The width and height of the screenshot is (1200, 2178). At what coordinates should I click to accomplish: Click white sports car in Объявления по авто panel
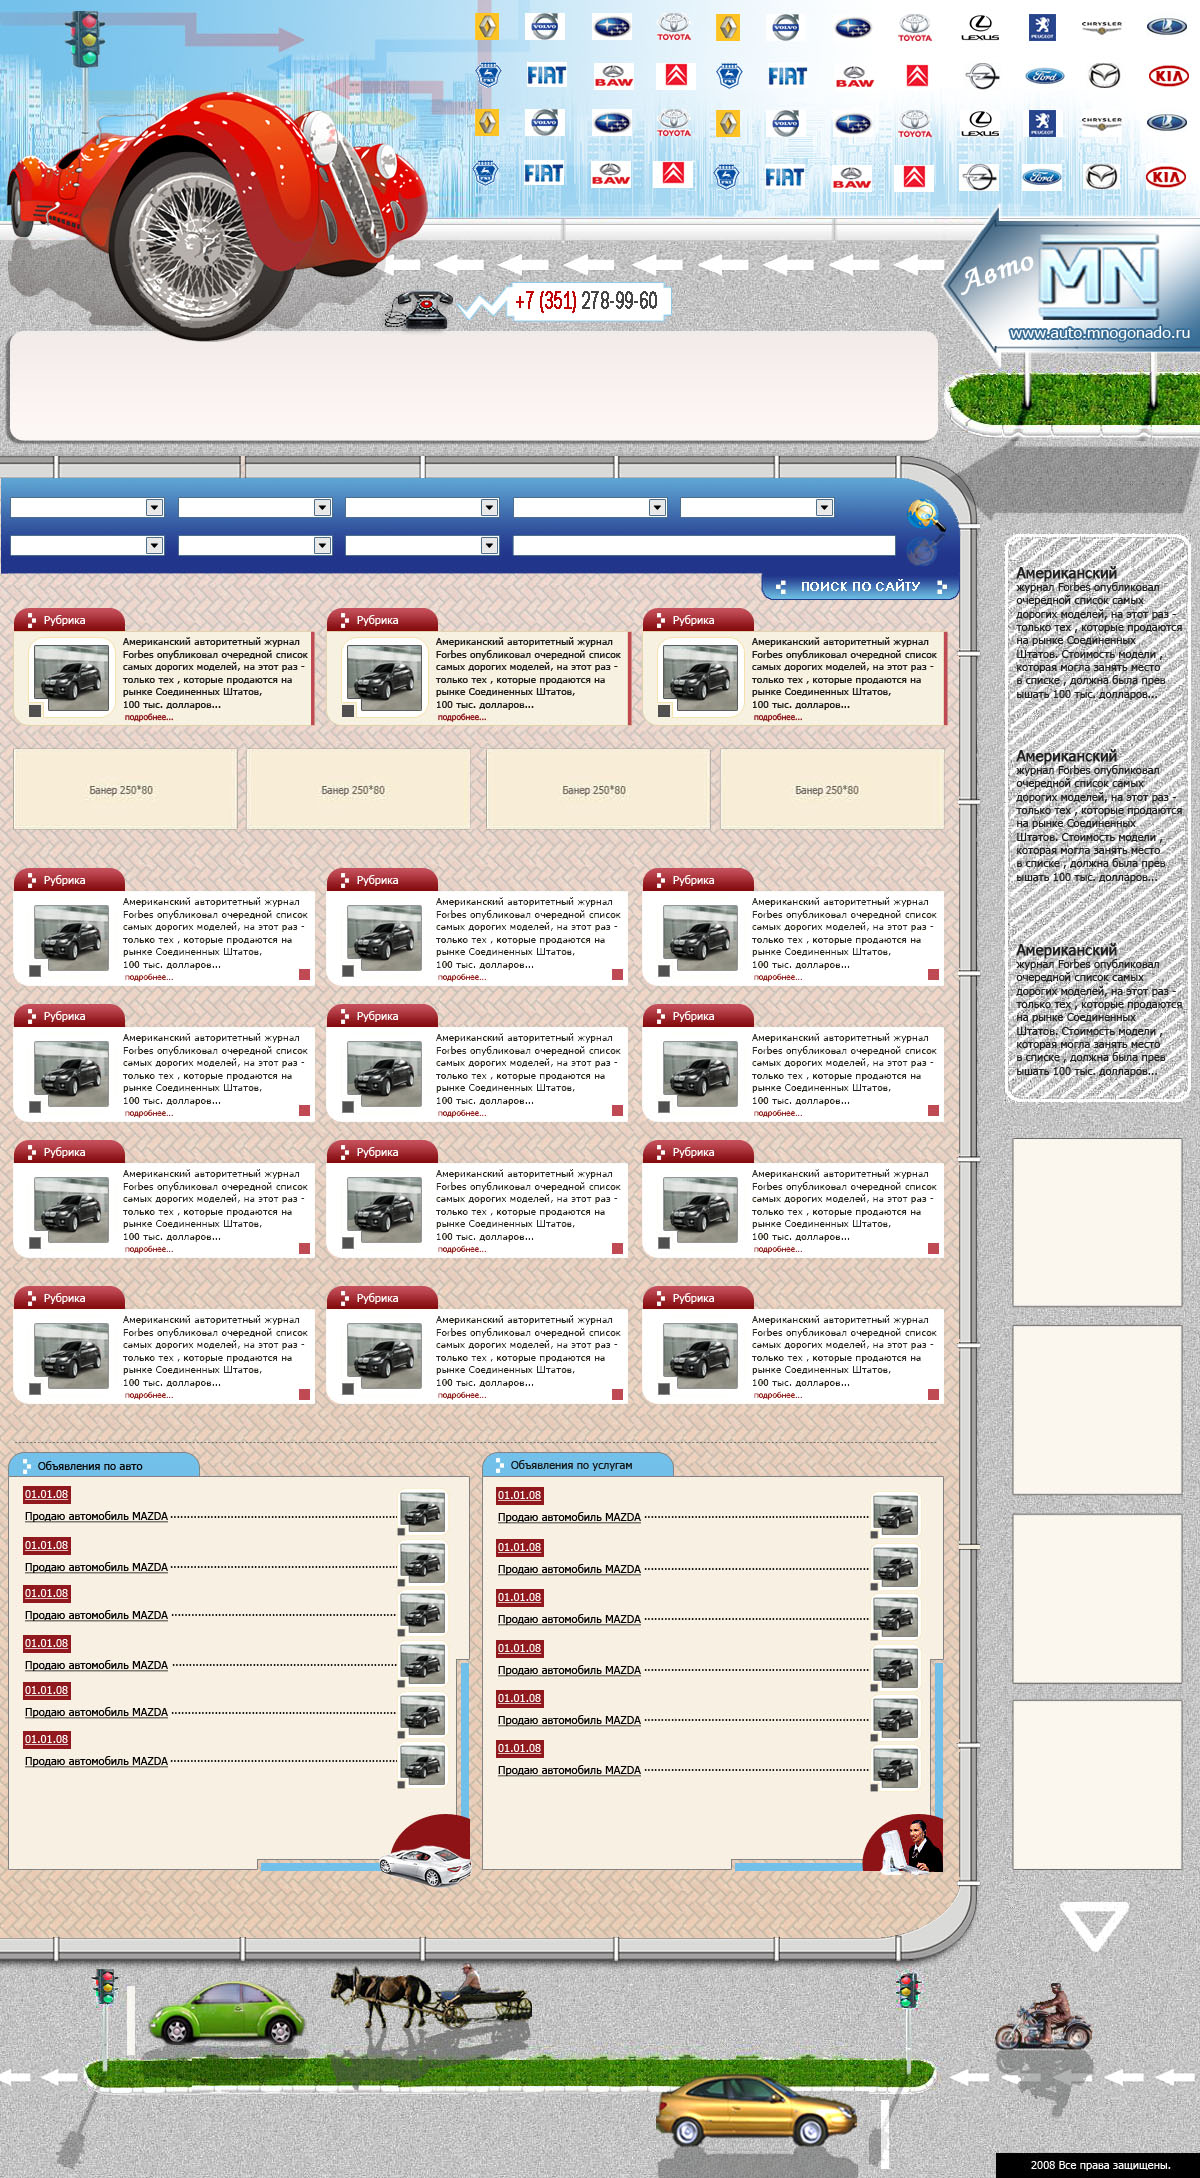point(424,1864)
